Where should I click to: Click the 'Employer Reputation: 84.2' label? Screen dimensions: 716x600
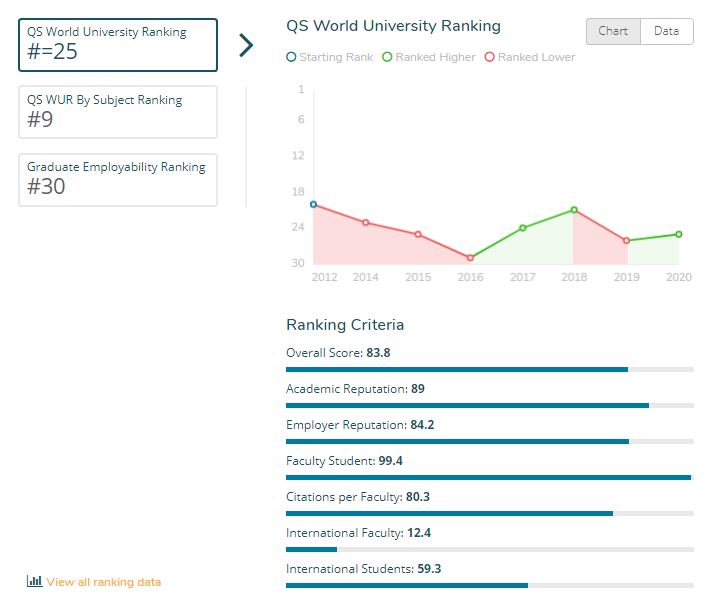(x=360, y=425)
